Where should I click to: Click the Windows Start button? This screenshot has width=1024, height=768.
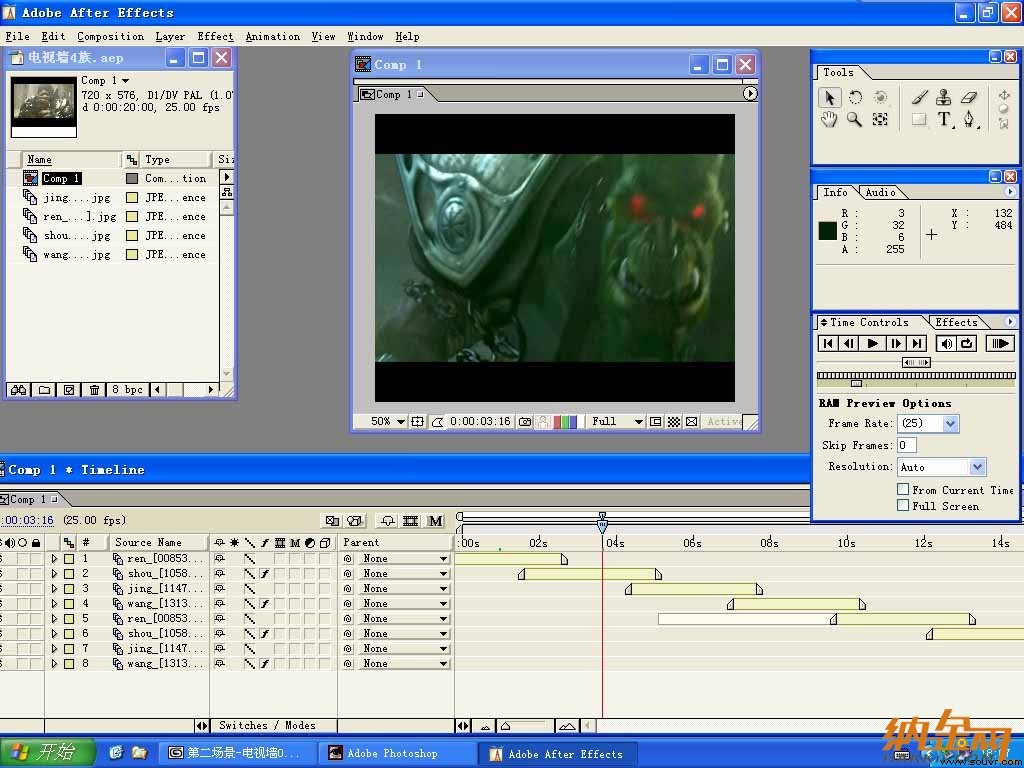click(x=48, y=752)
